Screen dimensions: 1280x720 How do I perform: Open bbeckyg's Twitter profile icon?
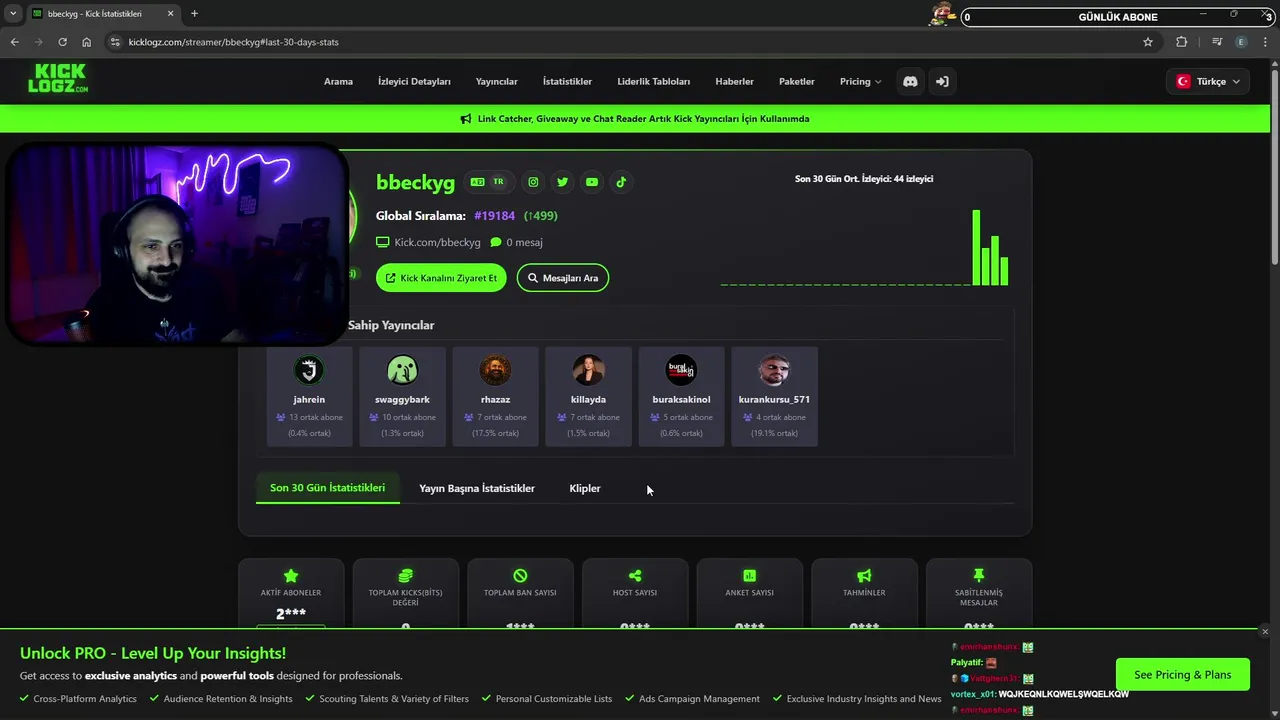pyautogui.click(x=562, y=182)
